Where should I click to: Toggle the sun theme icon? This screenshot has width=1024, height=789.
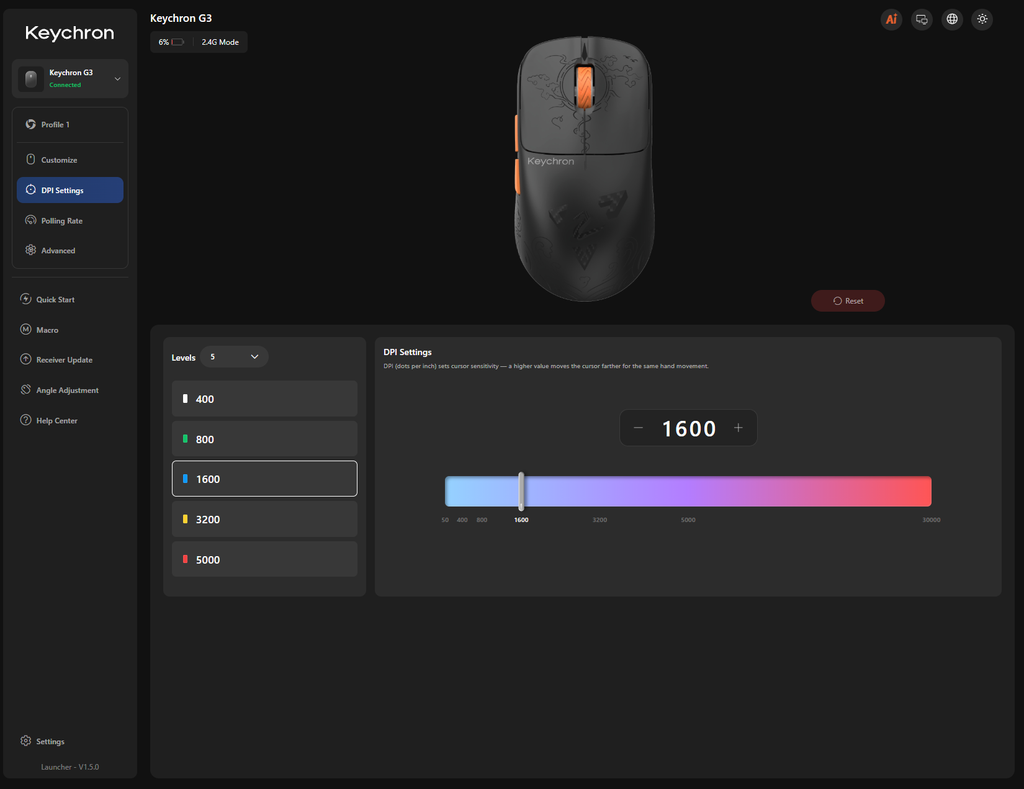[982, 20]
